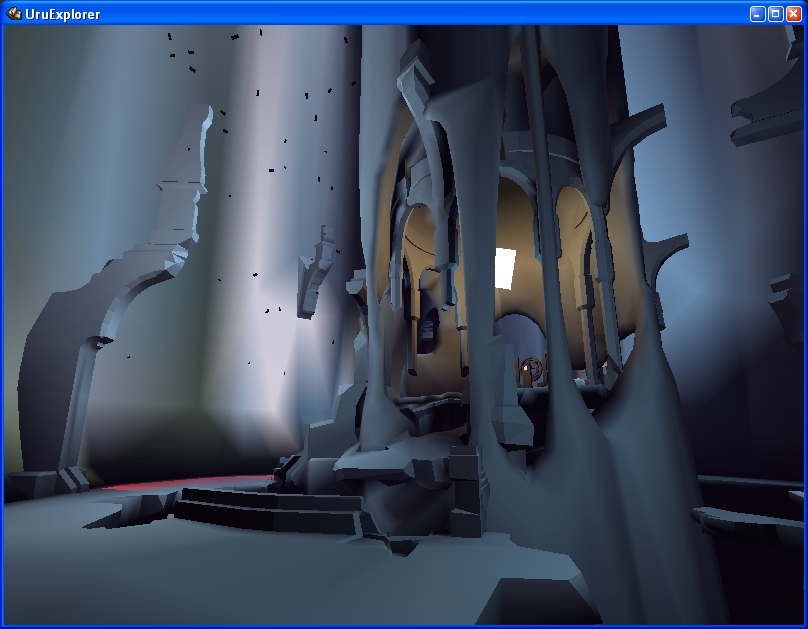Viewport: 808px width, 629px height.
Task: Click the dark recessed doorway inside the chamber
Action: point(428,332)
